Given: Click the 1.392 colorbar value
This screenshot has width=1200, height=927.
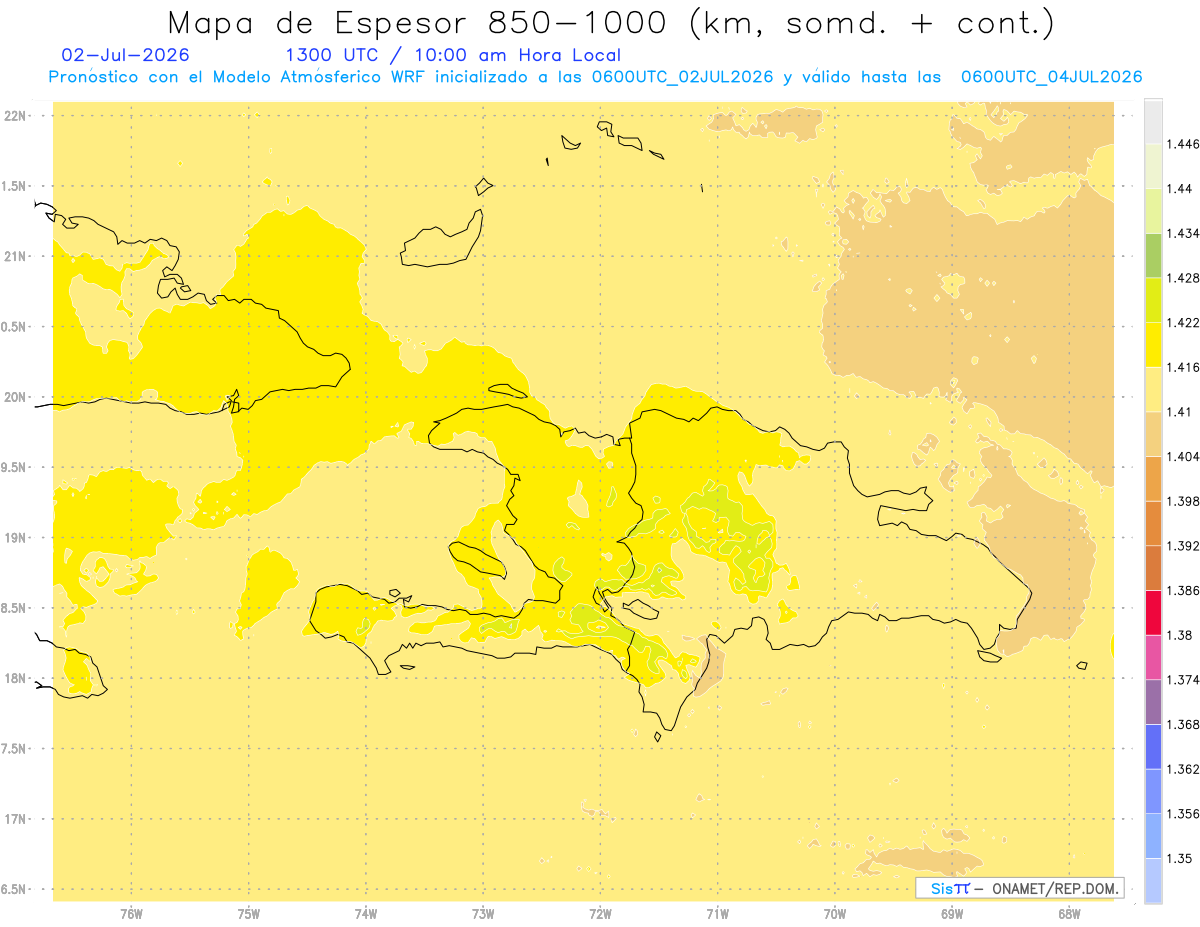Looking at the screenshot, I should 1183,546.
